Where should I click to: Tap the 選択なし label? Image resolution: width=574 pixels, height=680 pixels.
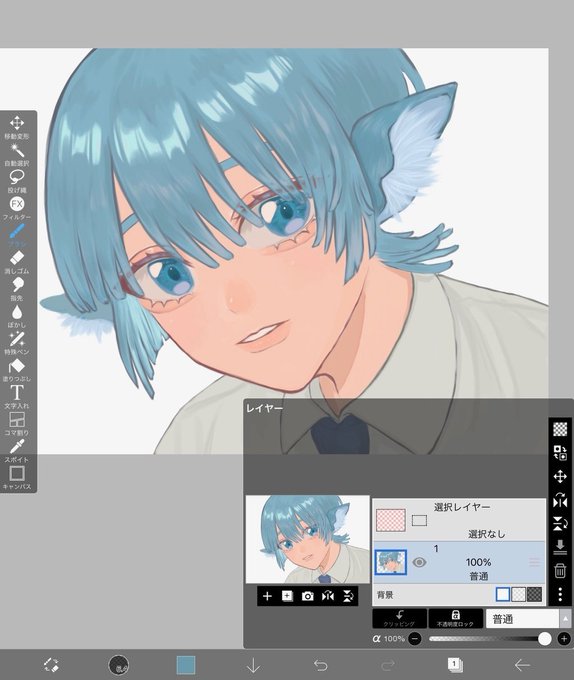pyautogui.click(x=486, y=534)
